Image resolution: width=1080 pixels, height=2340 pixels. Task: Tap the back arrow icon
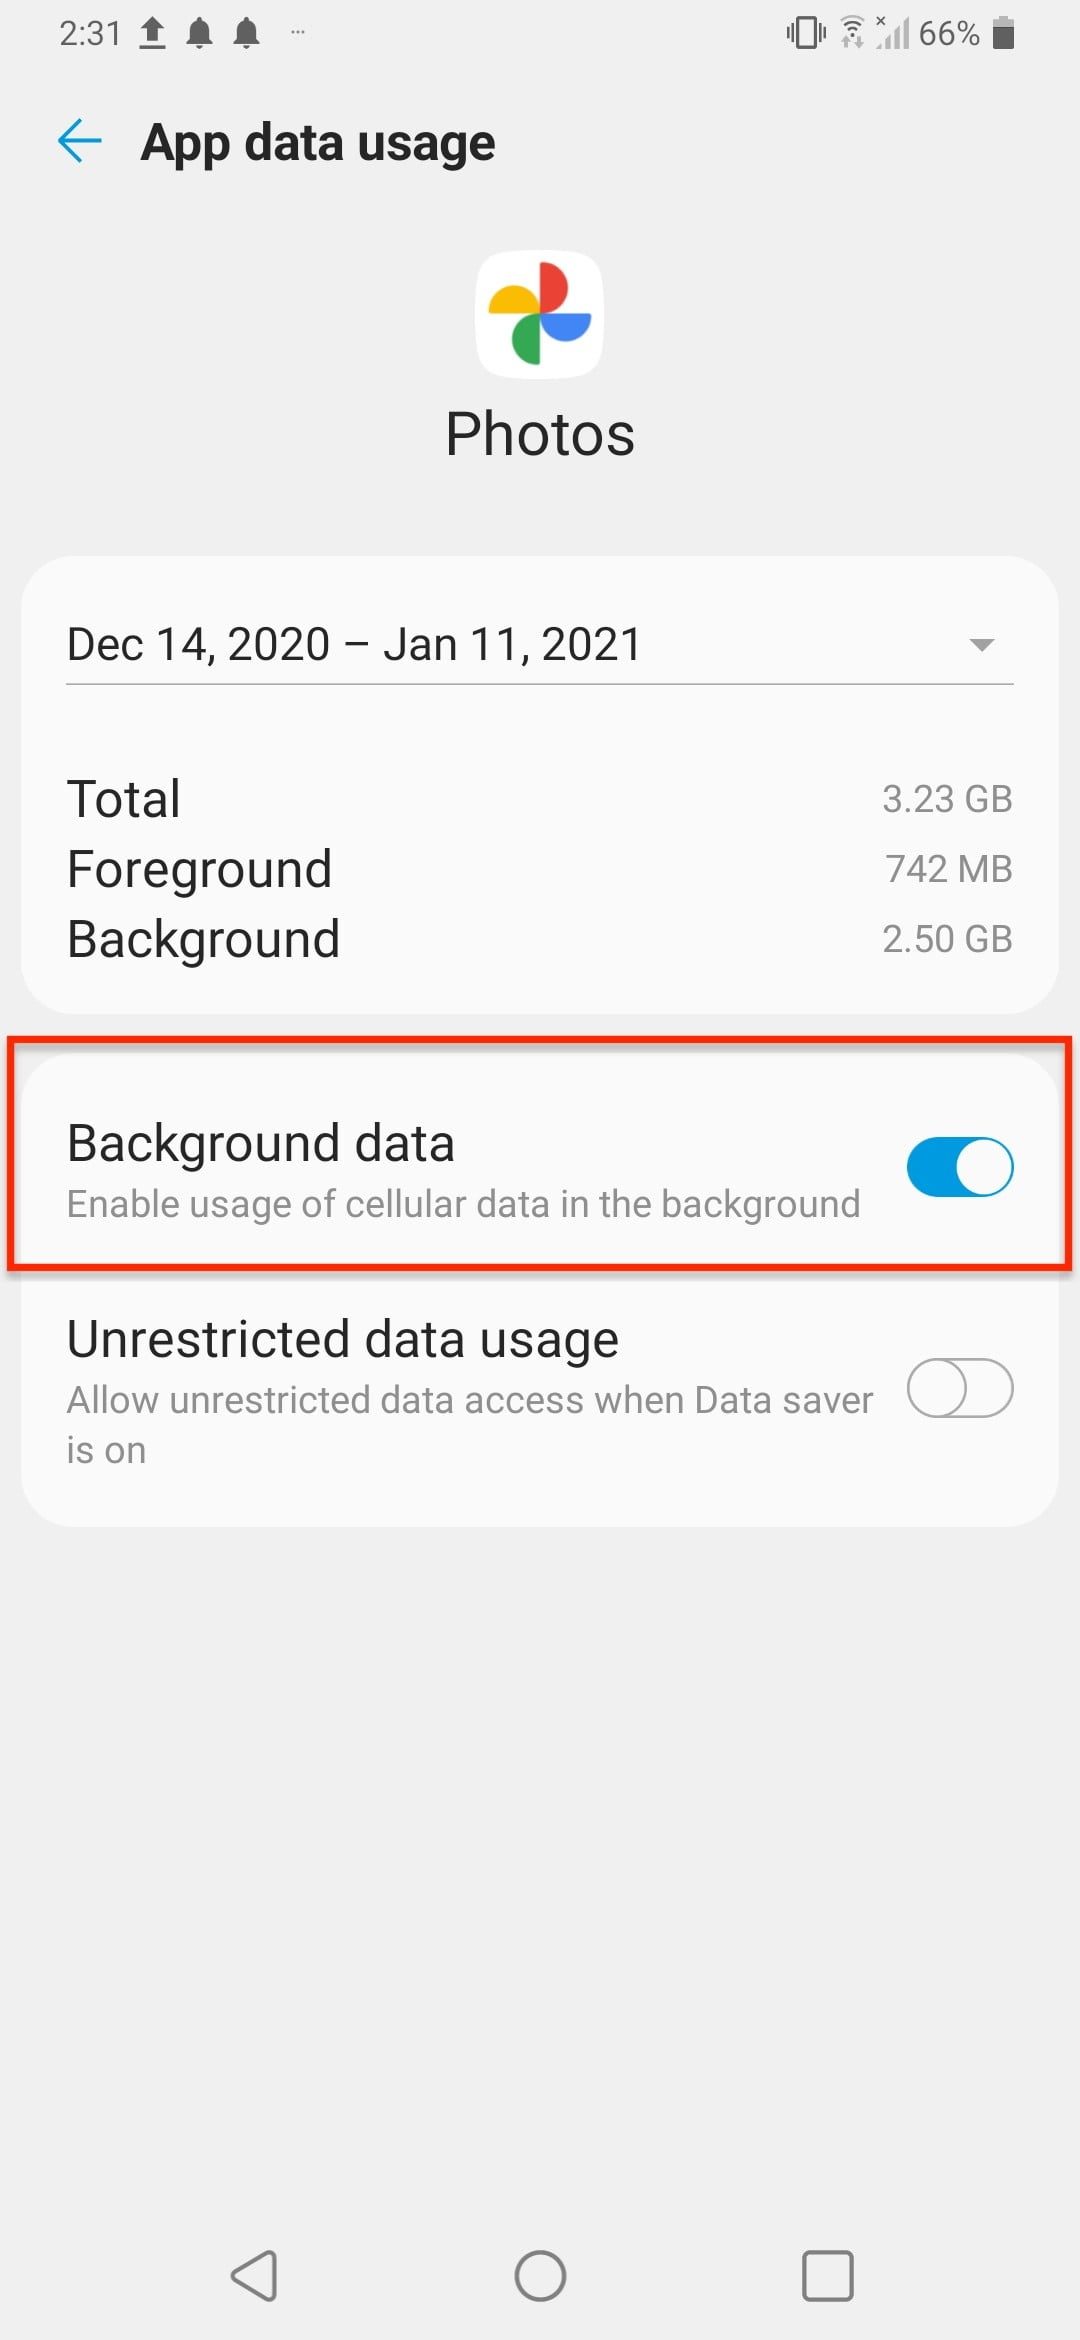(x=80, y=141)
